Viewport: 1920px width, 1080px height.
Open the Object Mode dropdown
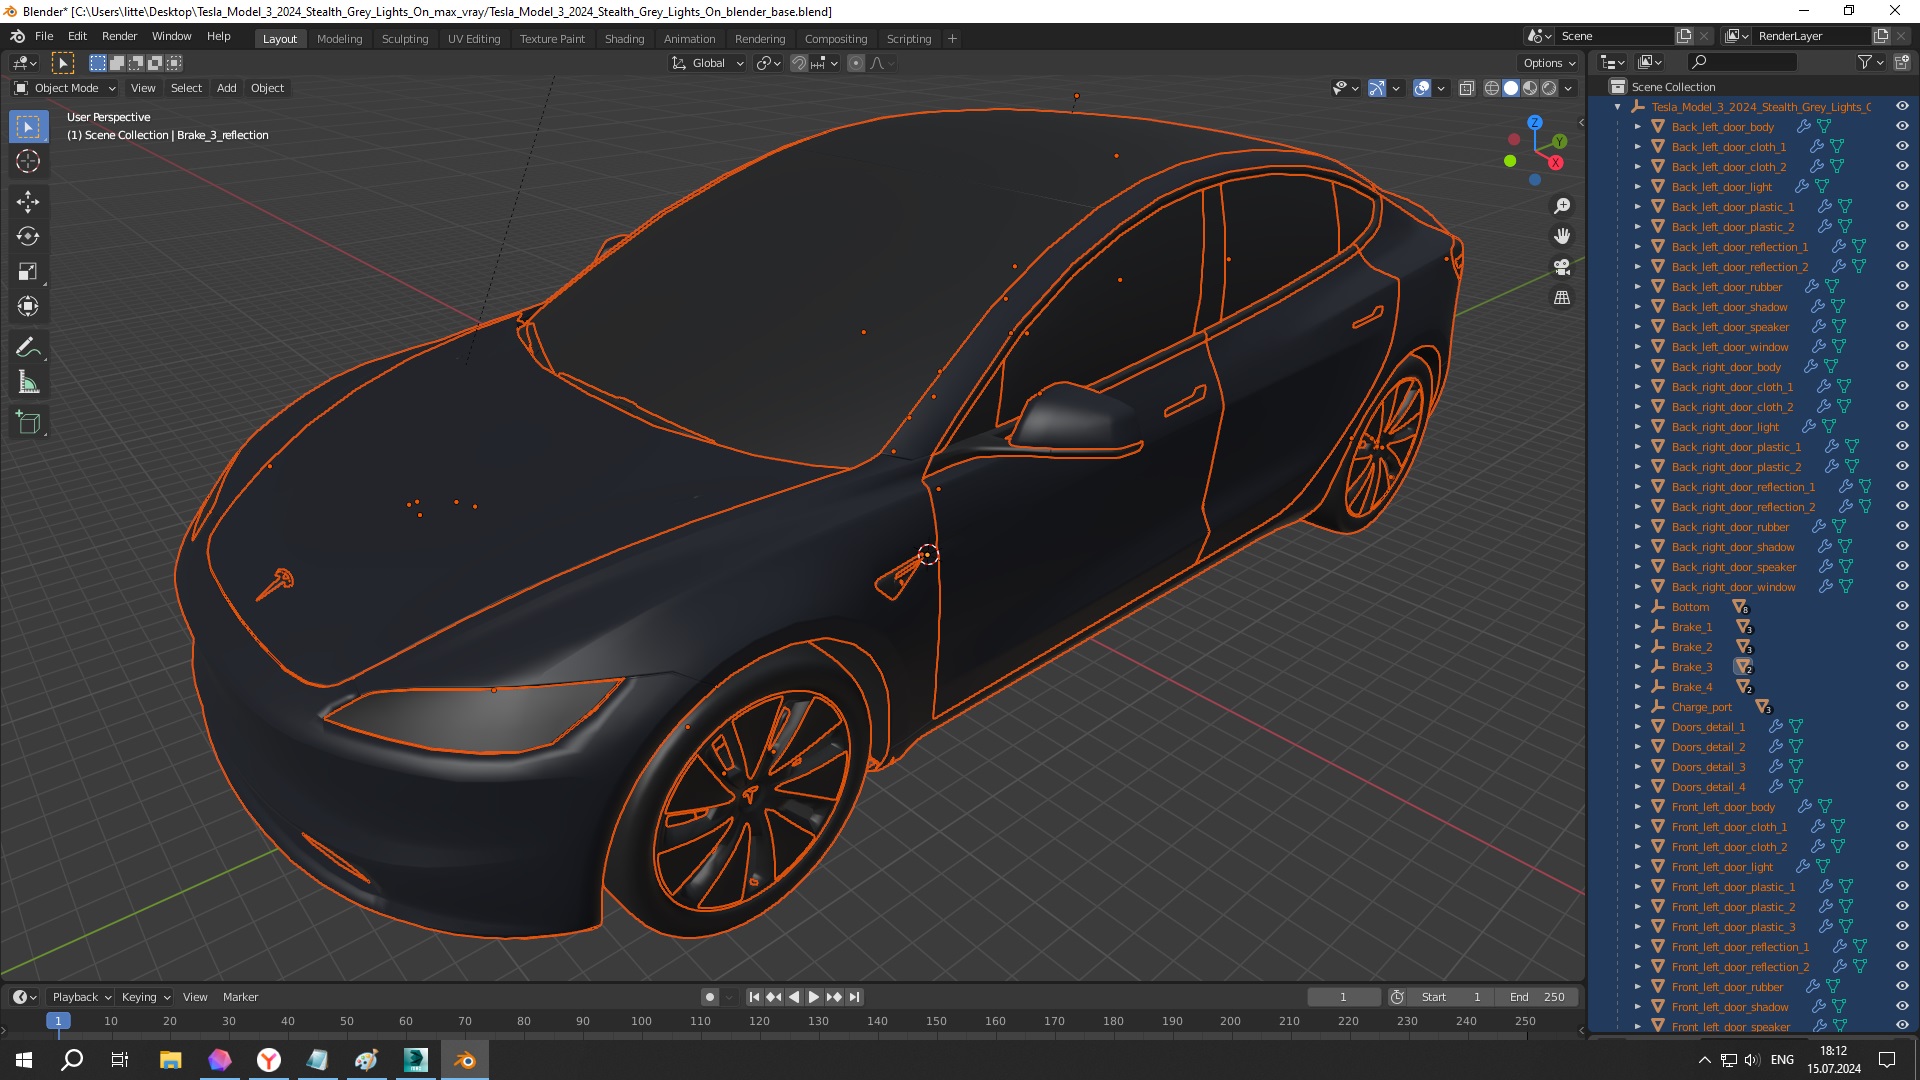pos(66,88)
